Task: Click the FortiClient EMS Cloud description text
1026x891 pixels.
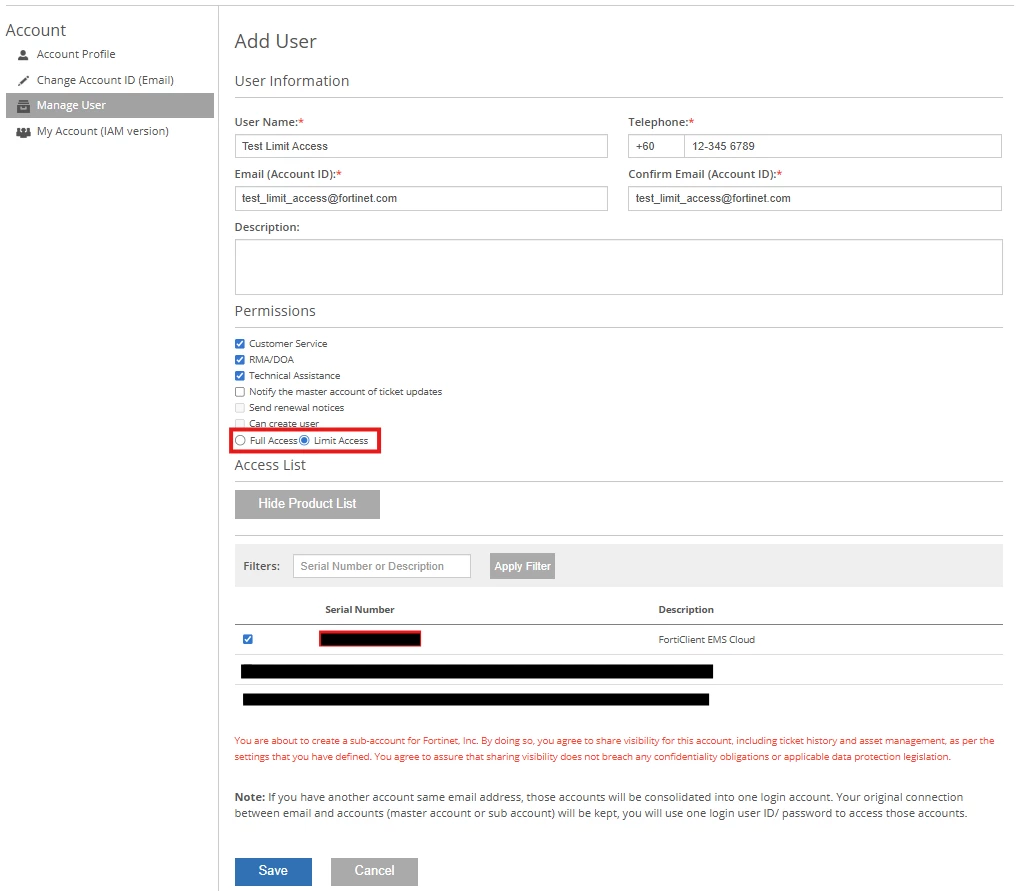Action: 707,640
